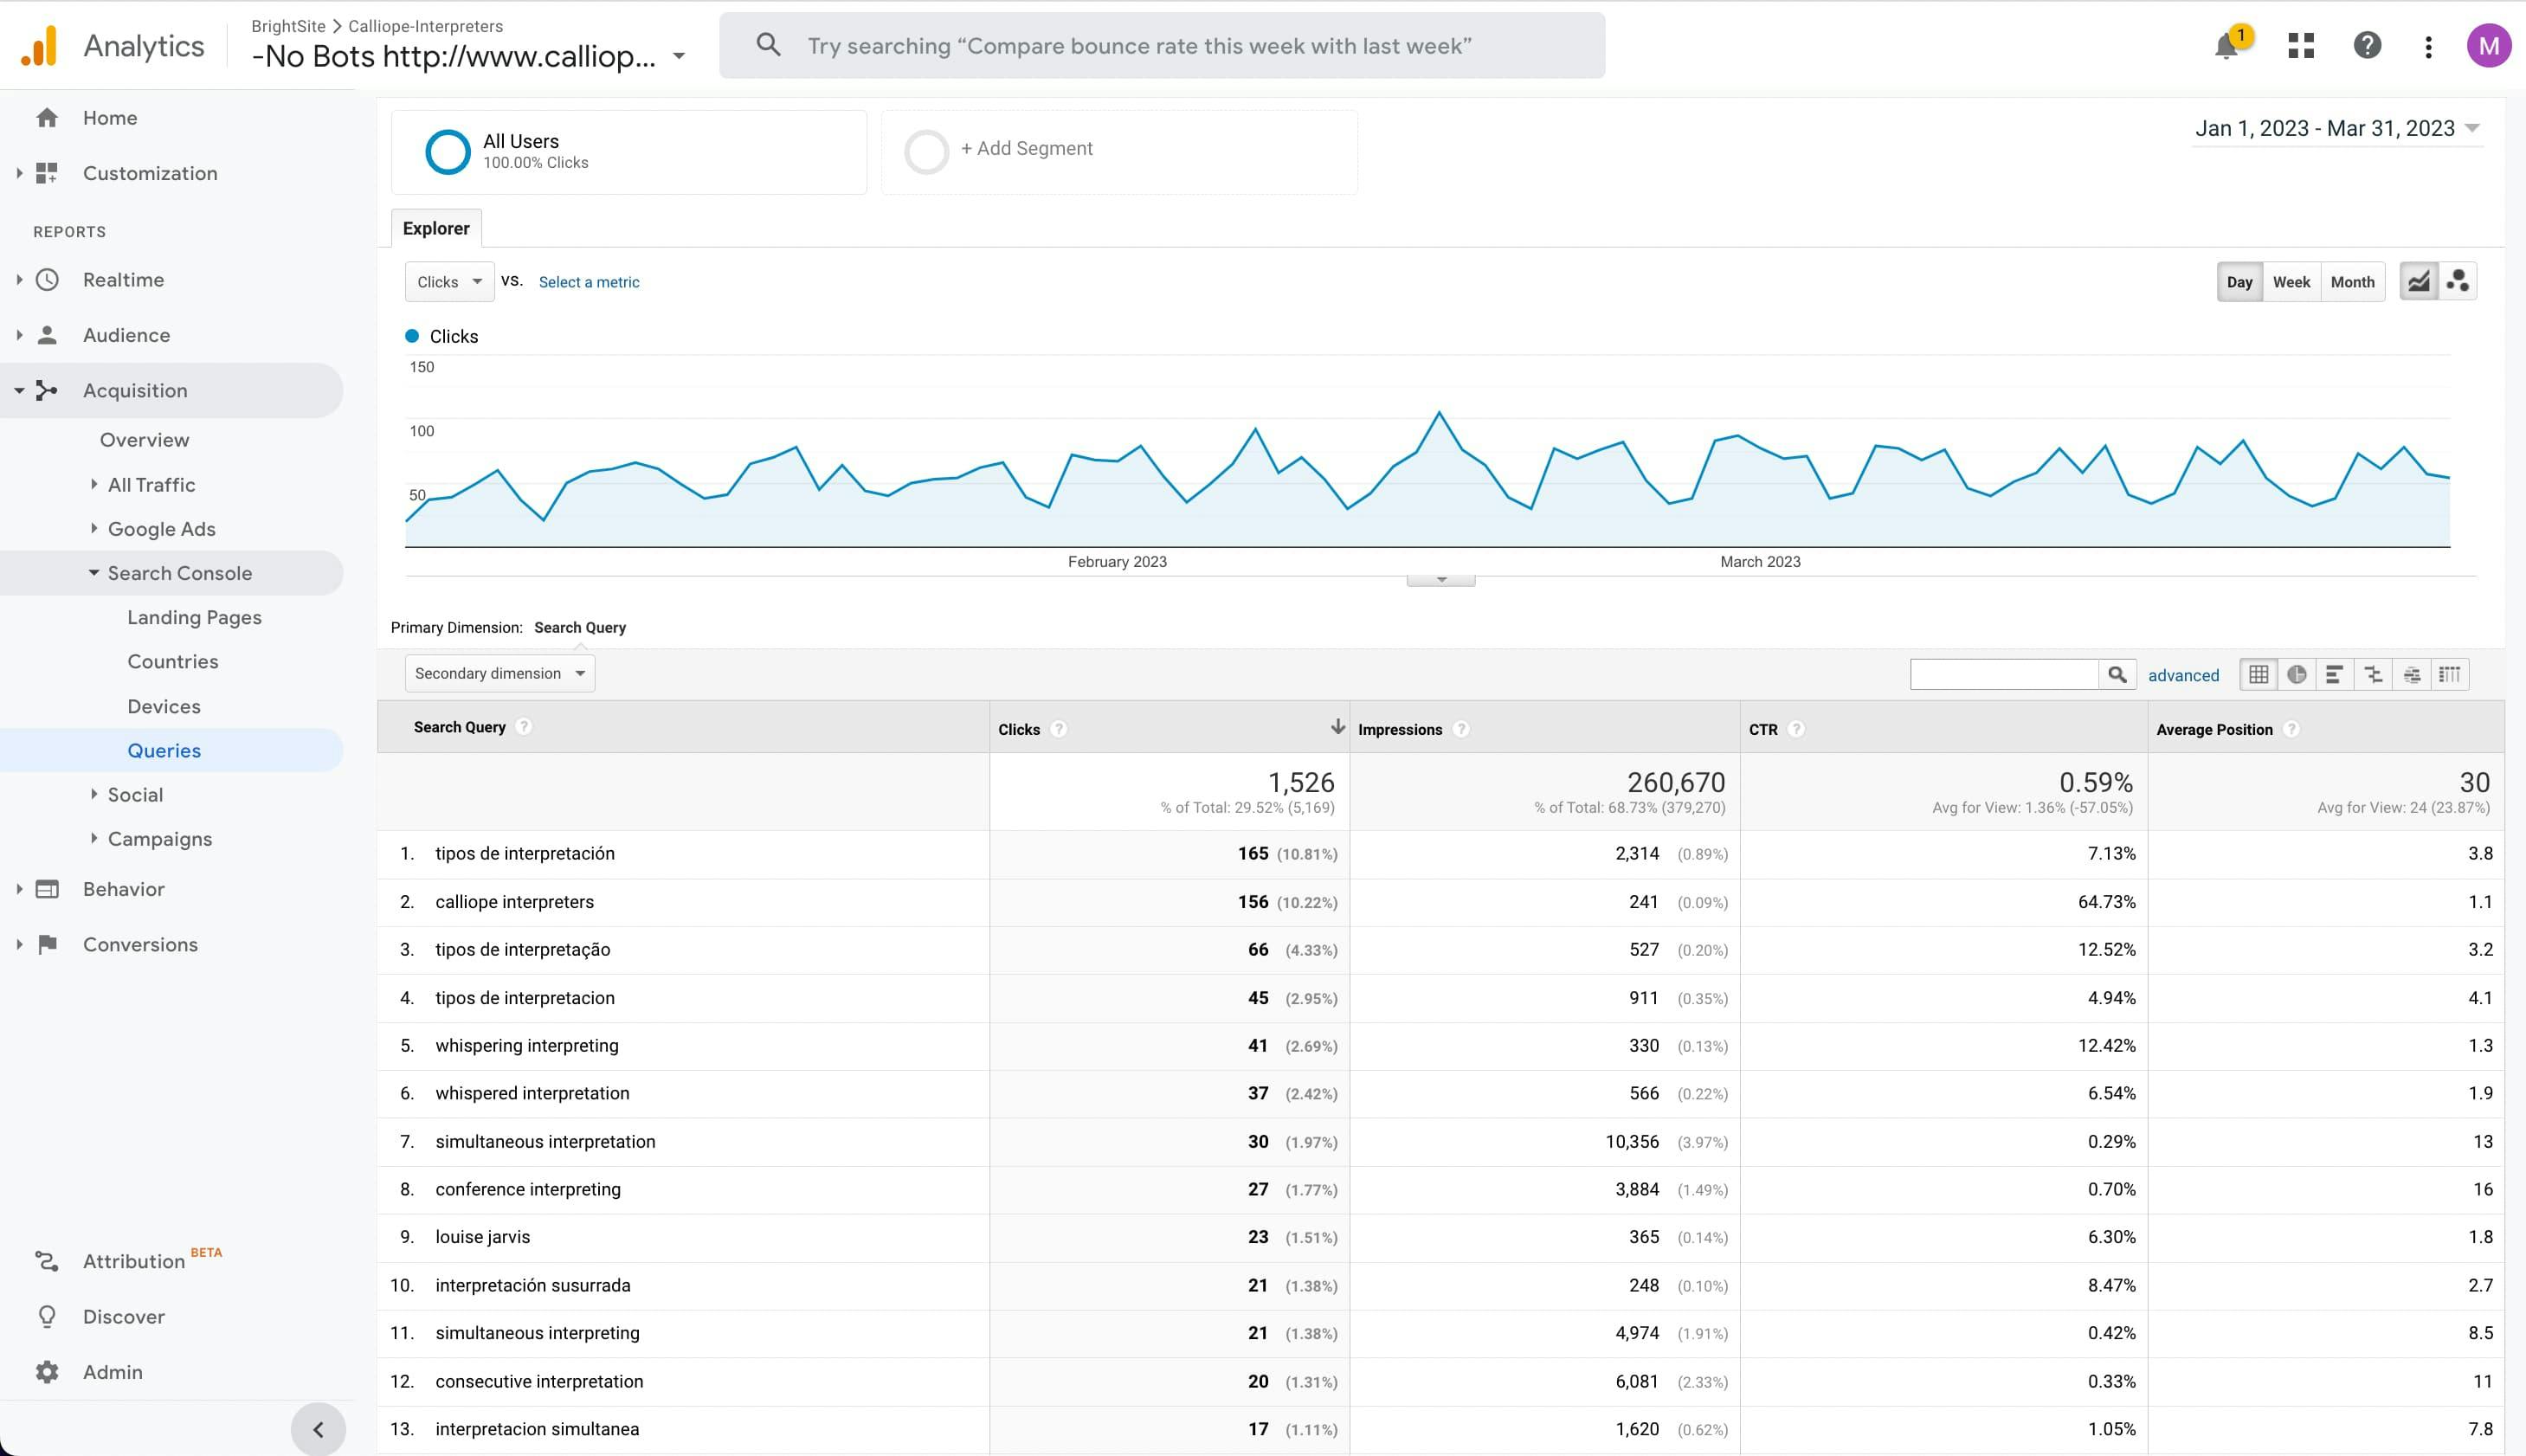Viewport: 2526px width, 1456px height.
Task: Click the table filter search field
Action: click(2003, 675)
